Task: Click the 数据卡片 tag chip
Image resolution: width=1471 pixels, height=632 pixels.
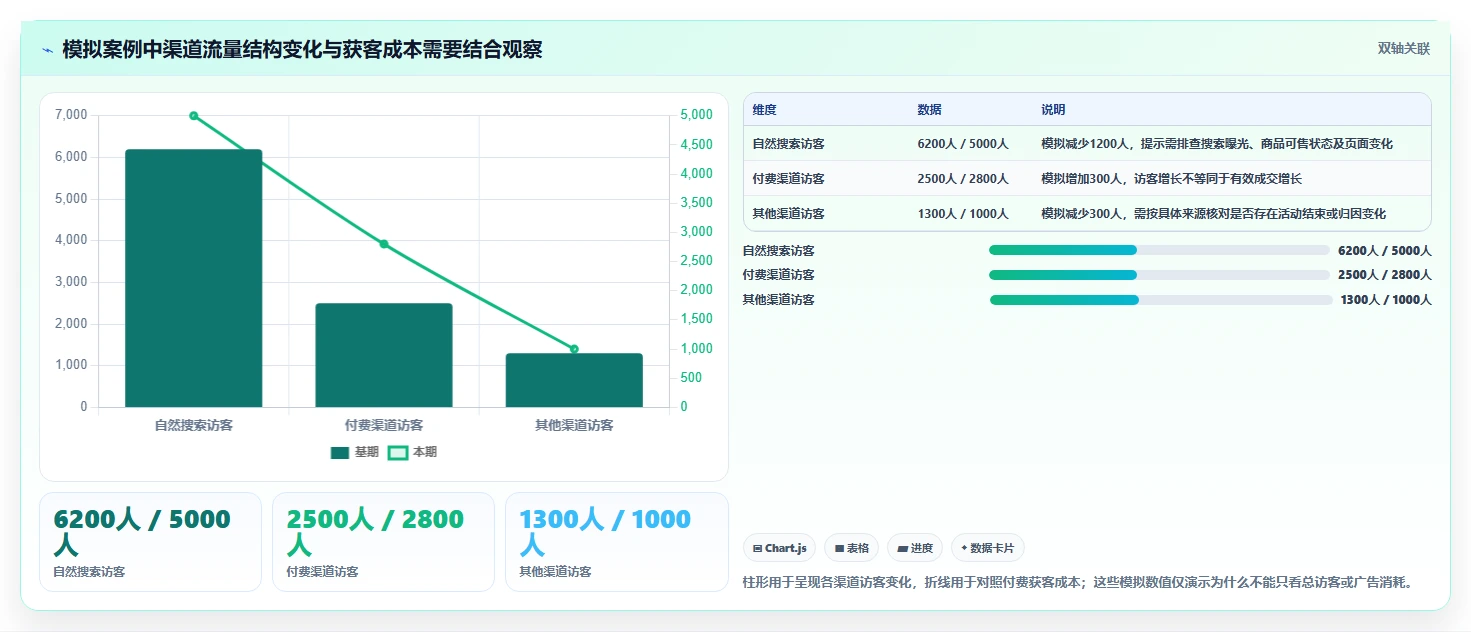Action: pyautogui.click(x=987, y=548)
